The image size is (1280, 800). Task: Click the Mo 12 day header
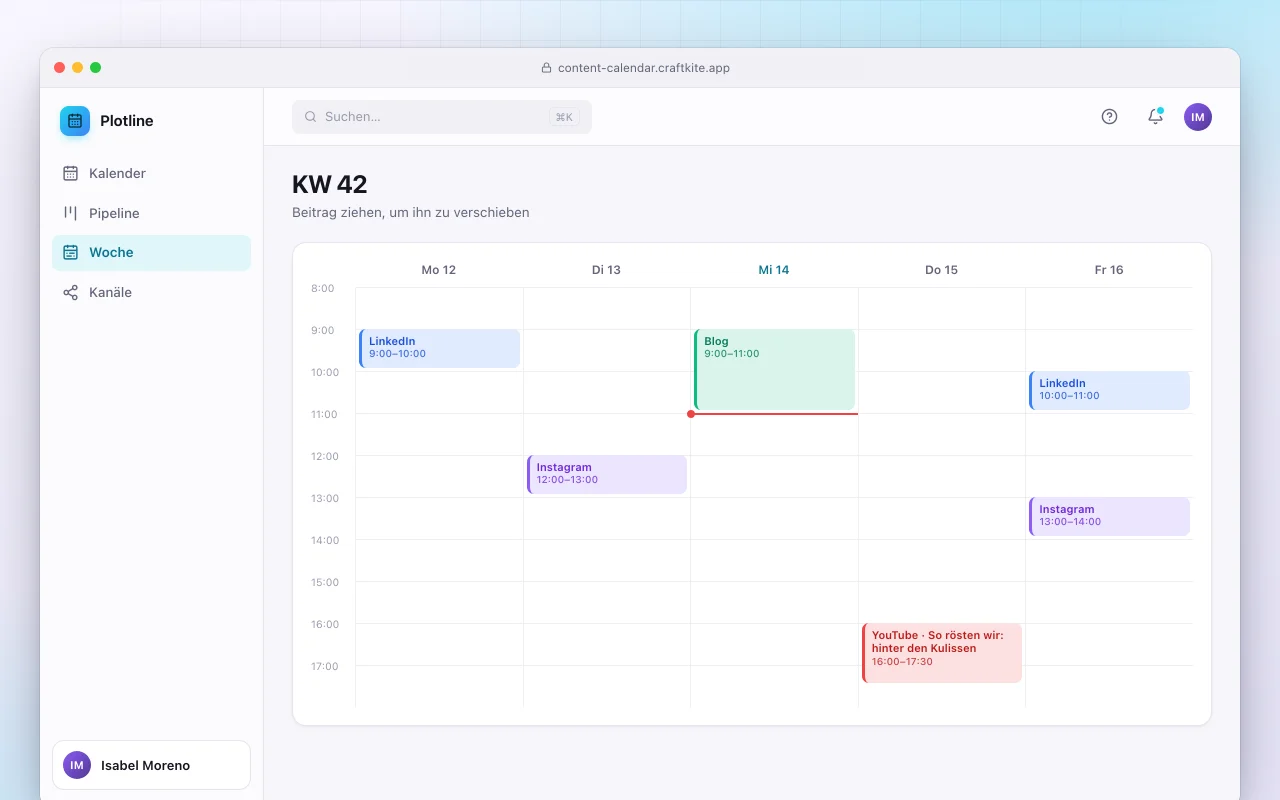(439, 270)
